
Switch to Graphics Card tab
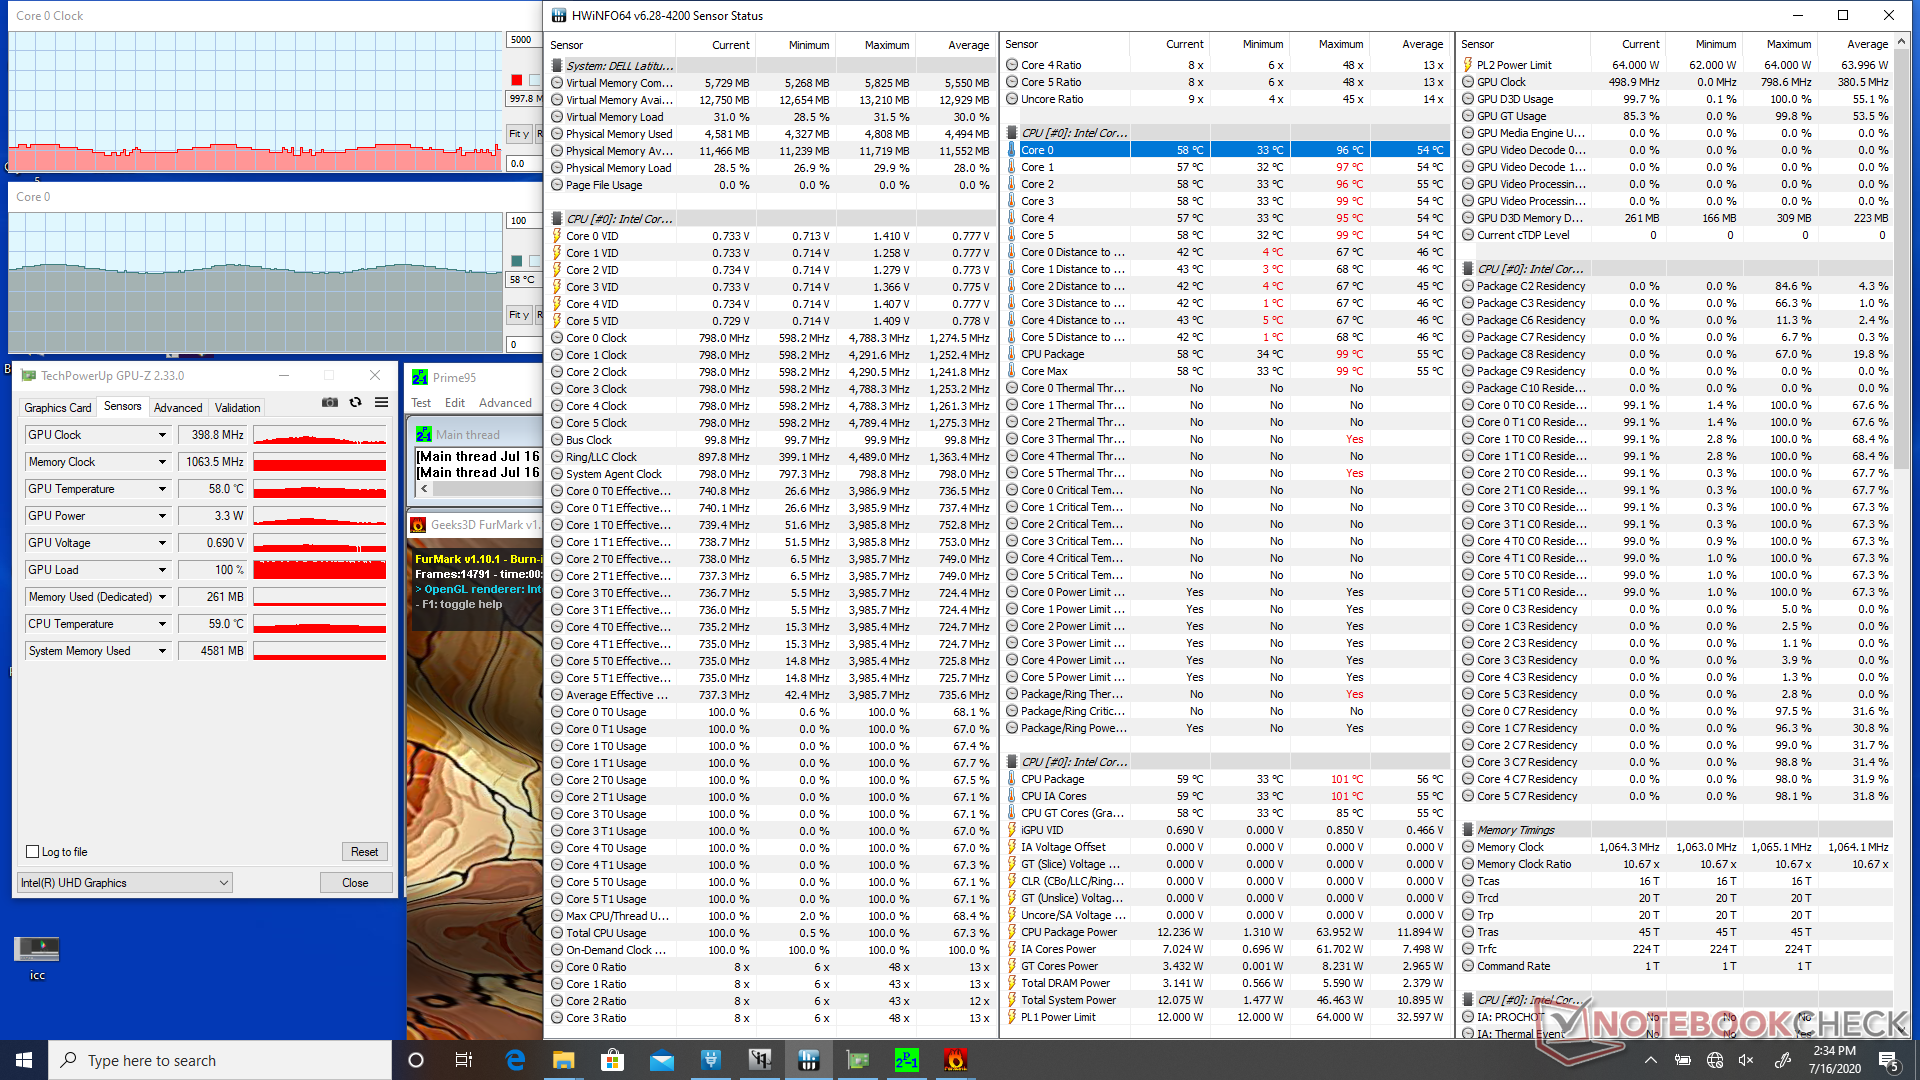coord(58,407)
